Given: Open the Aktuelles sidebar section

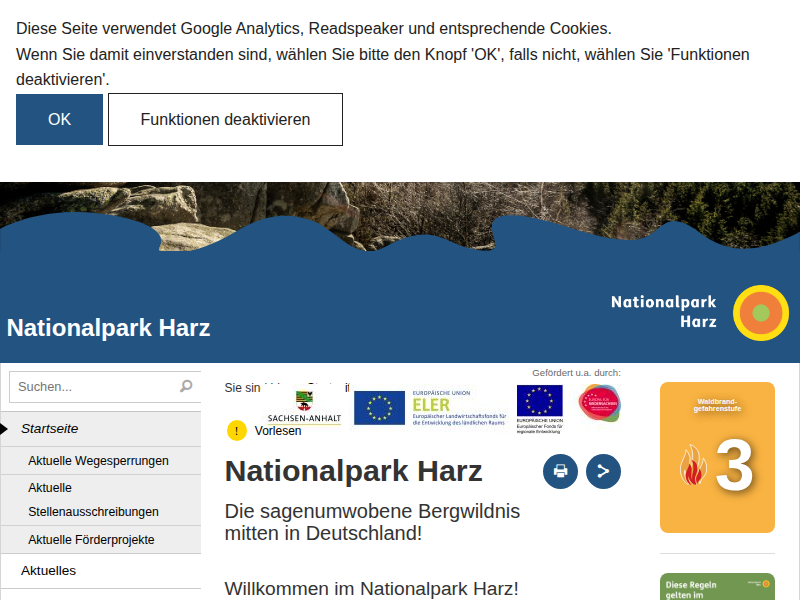Looking at the screenshot, I should pyautogui.click(x=46, y=571).
